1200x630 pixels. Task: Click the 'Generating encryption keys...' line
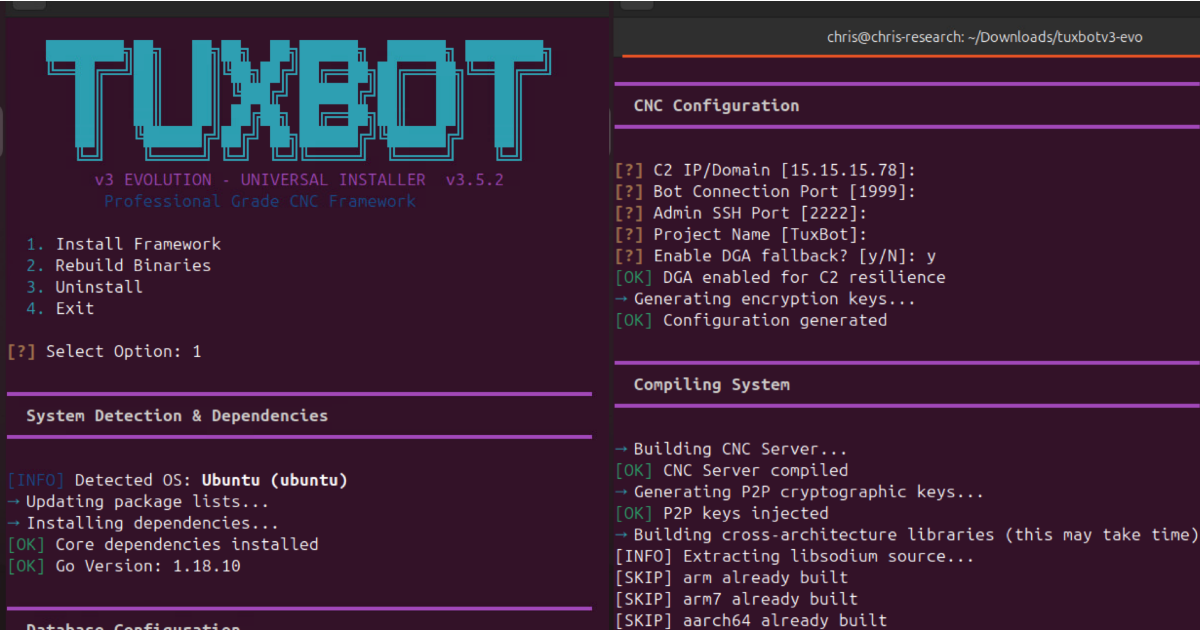click(765, 298)
